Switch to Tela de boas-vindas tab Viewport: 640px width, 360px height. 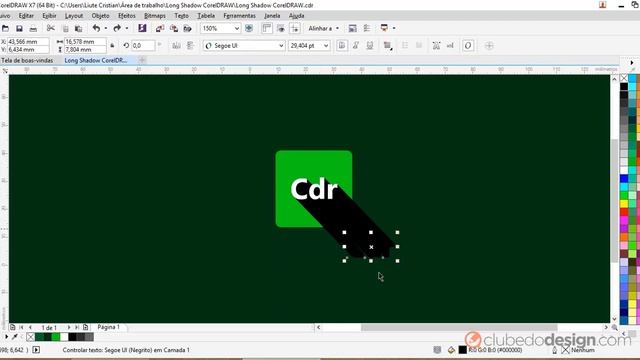point(27,60)
